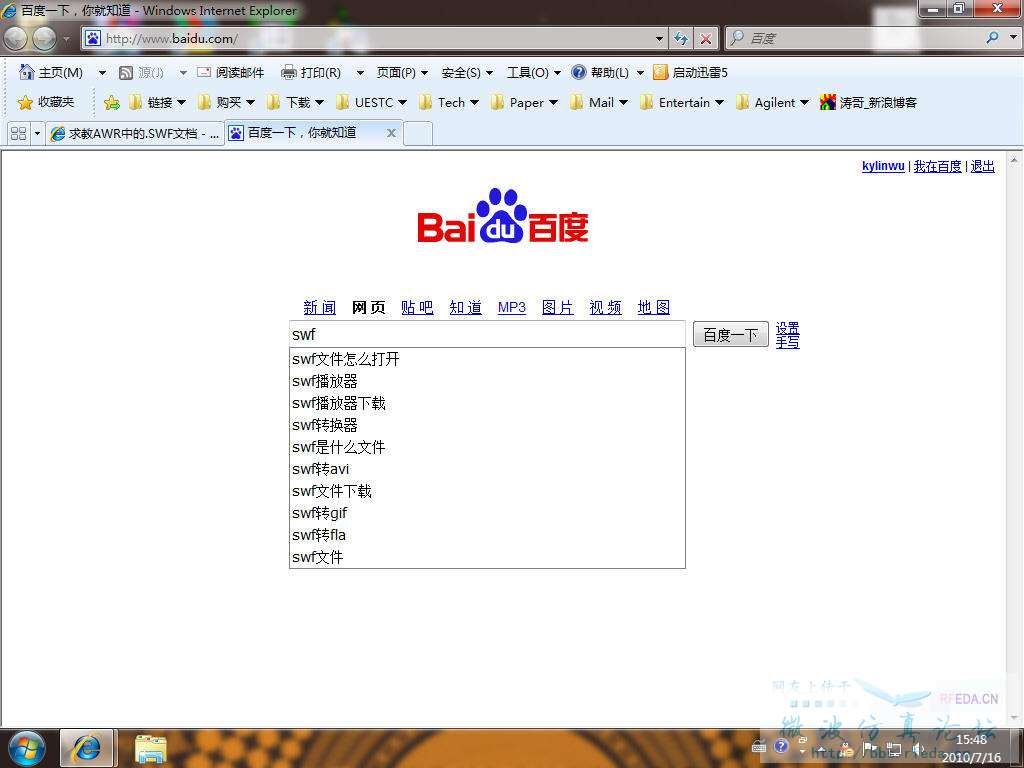Click the 设置 settings link
The height and width of the screenshot is (768, 1024).
[788, 328]
